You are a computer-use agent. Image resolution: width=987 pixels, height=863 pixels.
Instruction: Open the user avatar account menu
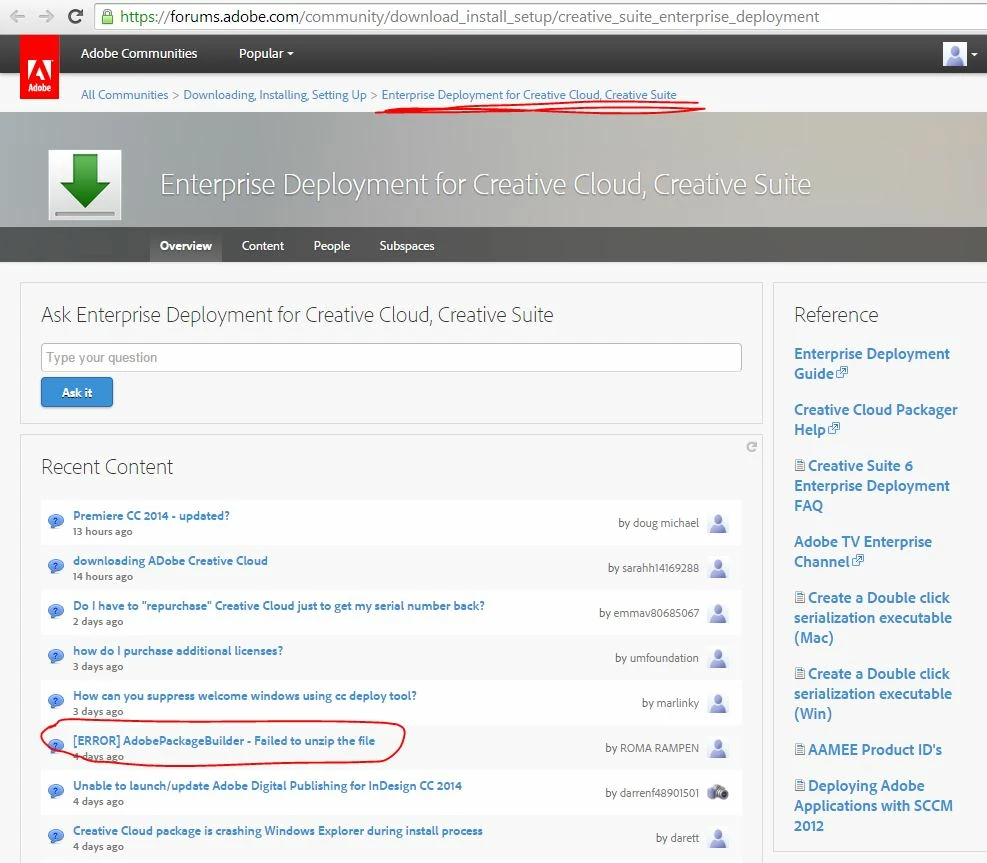point(954,54)
